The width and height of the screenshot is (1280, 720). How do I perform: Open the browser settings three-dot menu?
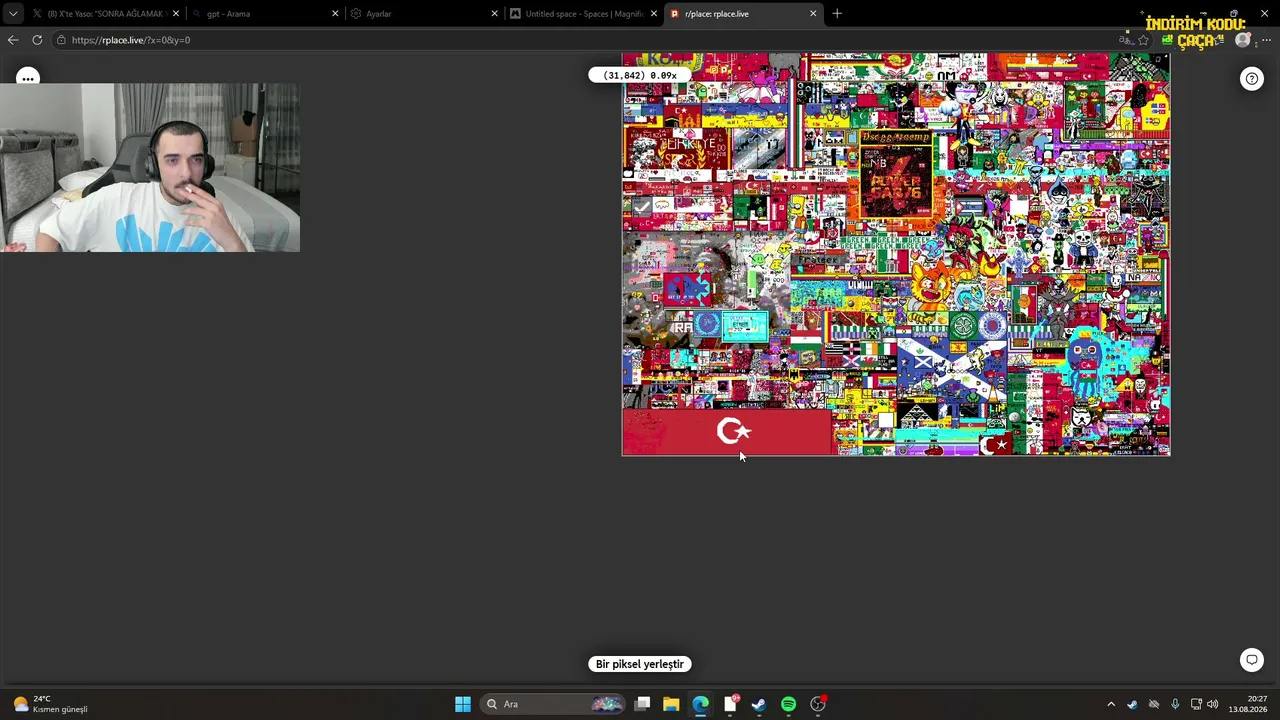point(1267,40)
